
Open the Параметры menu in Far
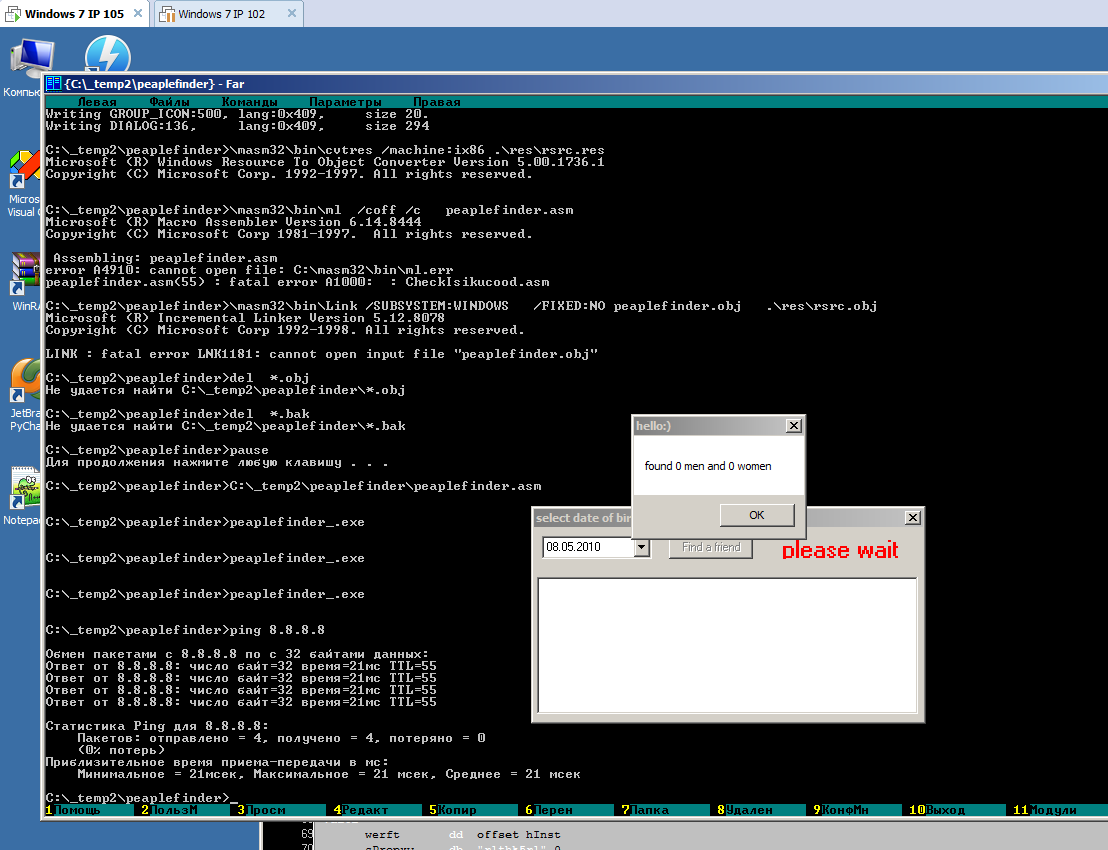click(x=345, y=102)
